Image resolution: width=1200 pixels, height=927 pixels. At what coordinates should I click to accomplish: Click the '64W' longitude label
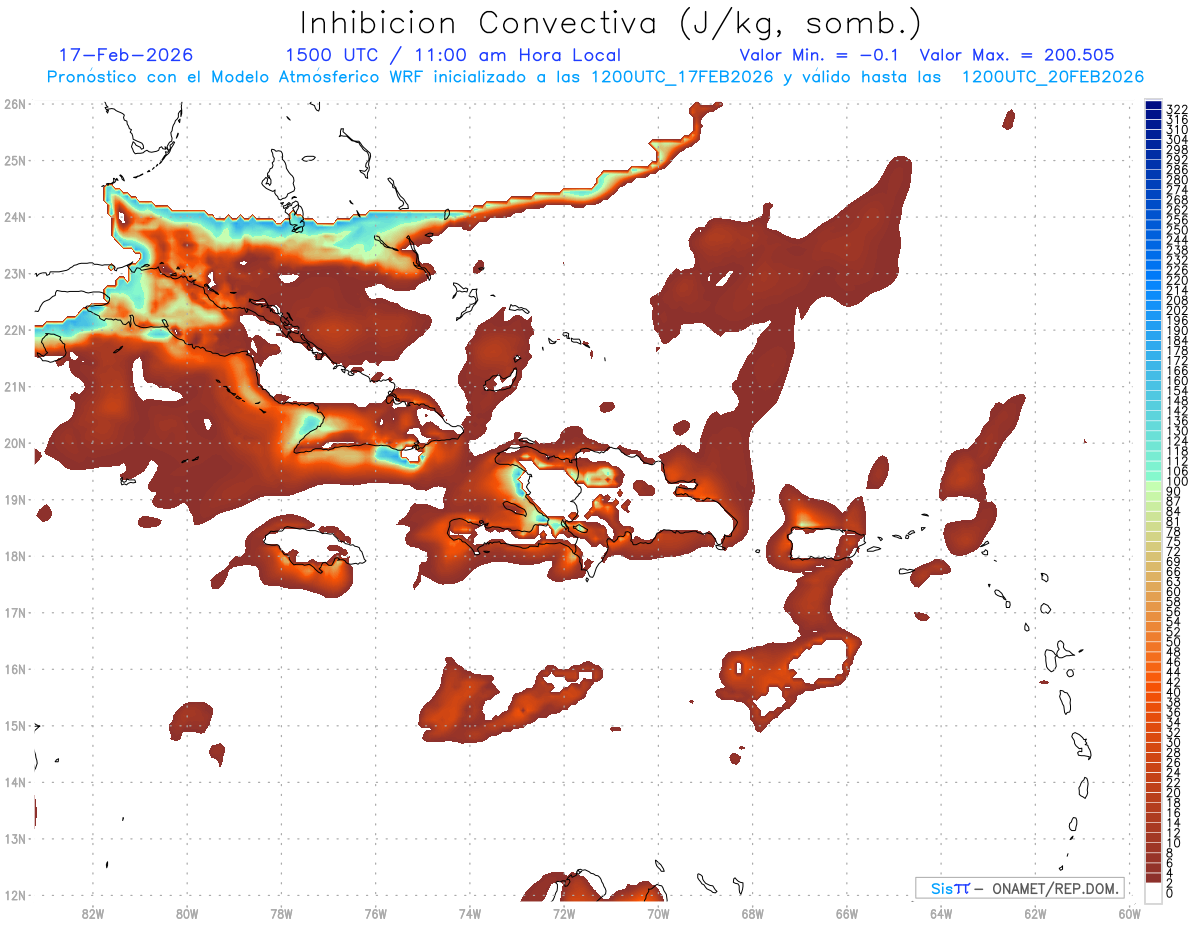click(941, 913)
